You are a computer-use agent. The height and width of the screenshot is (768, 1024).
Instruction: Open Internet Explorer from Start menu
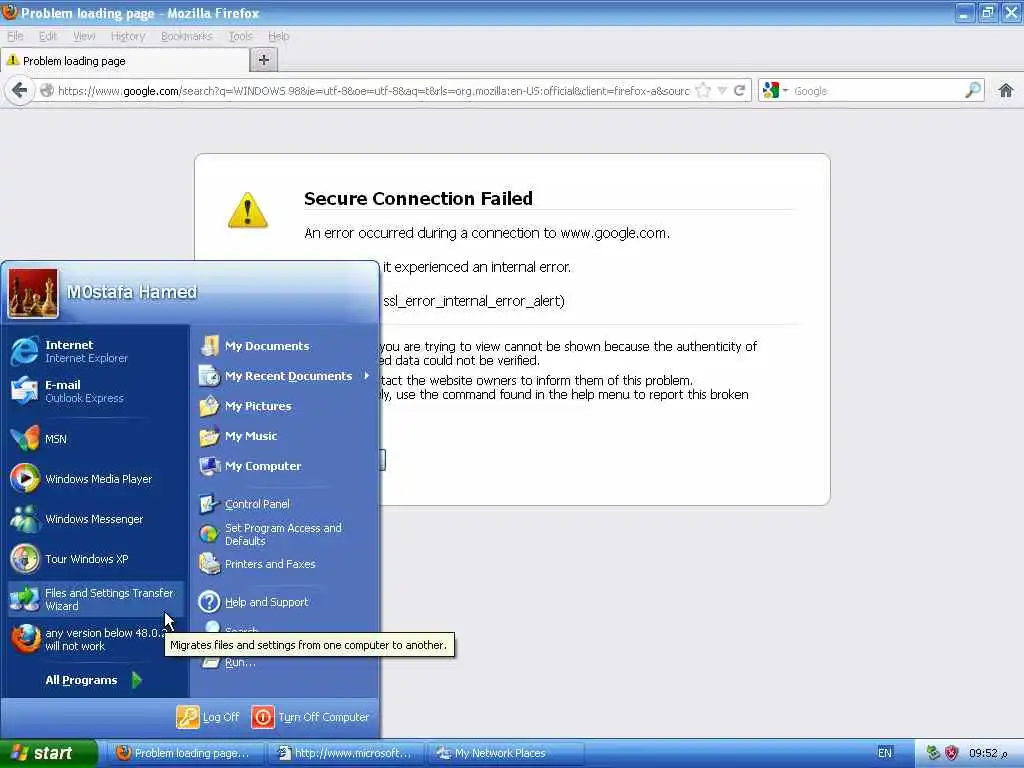tap(95, 351)
